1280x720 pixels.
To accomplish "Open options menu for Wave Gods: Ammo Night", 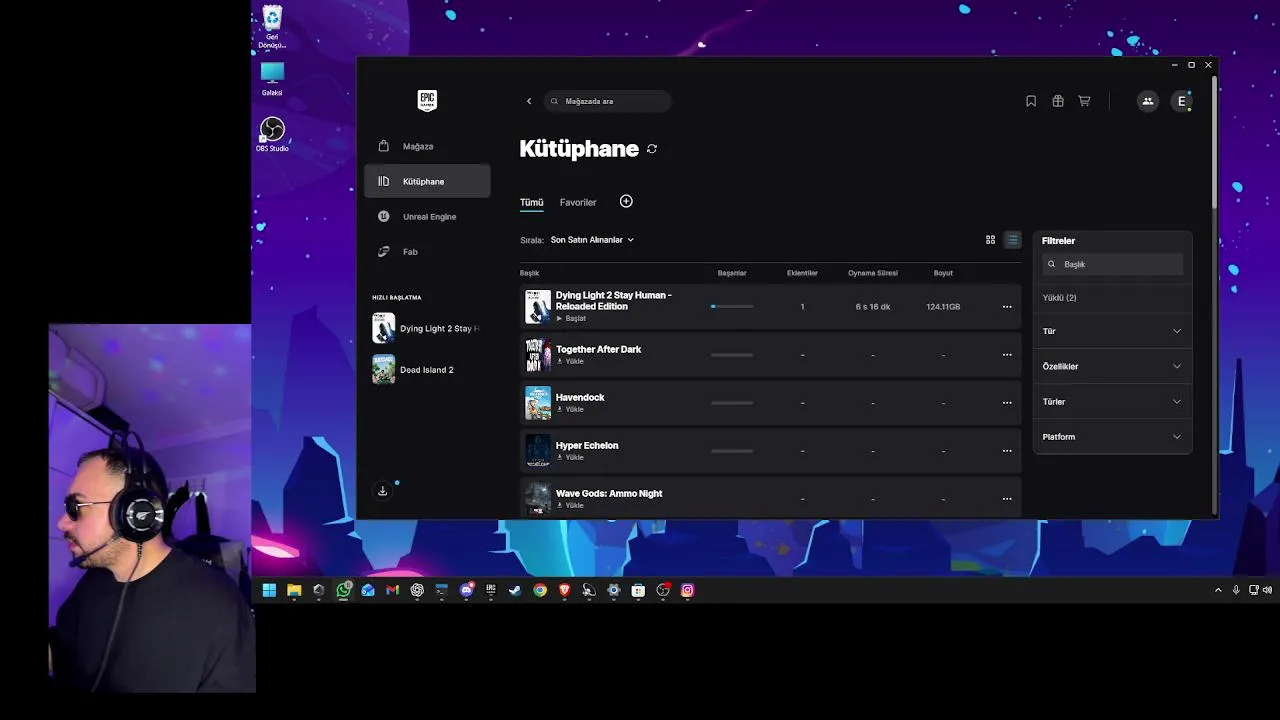I will pos(1007,499).
